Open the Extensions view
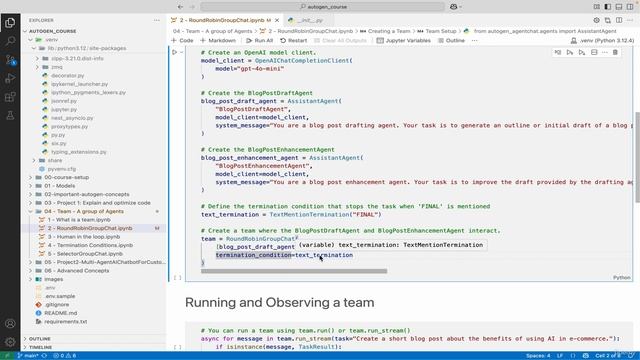The width and height of the screenshot is (640, 360). point(10,97)
